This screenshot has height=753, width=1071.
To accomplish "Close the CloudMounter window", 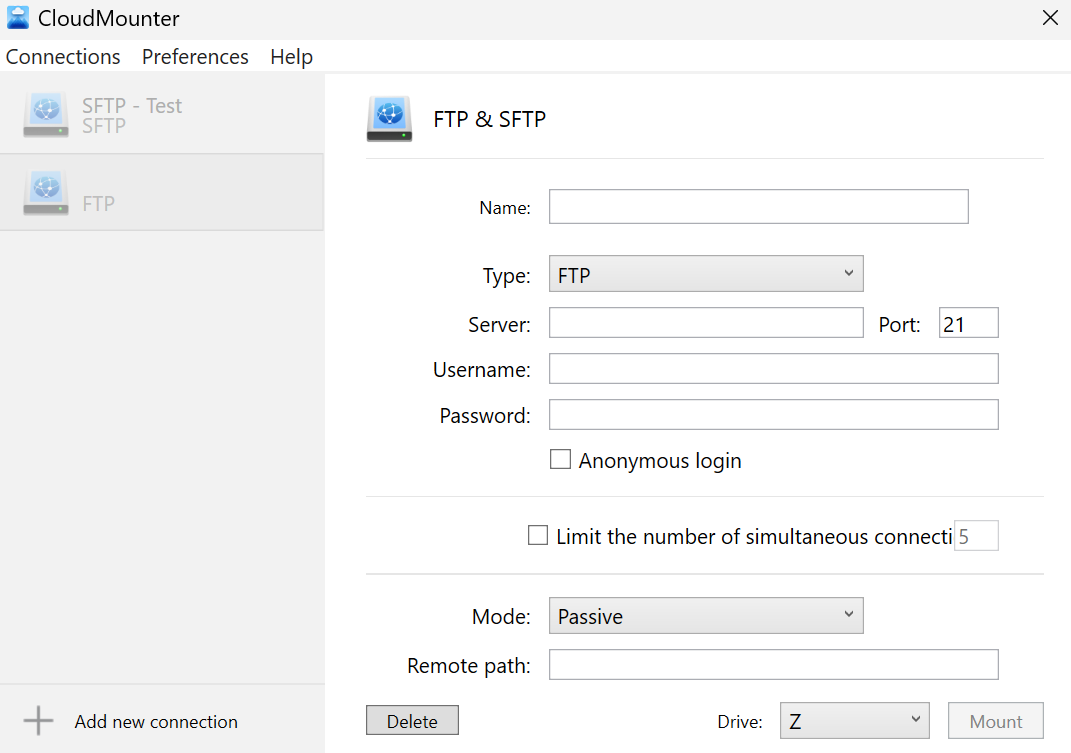I will [x=1050, y=18].
